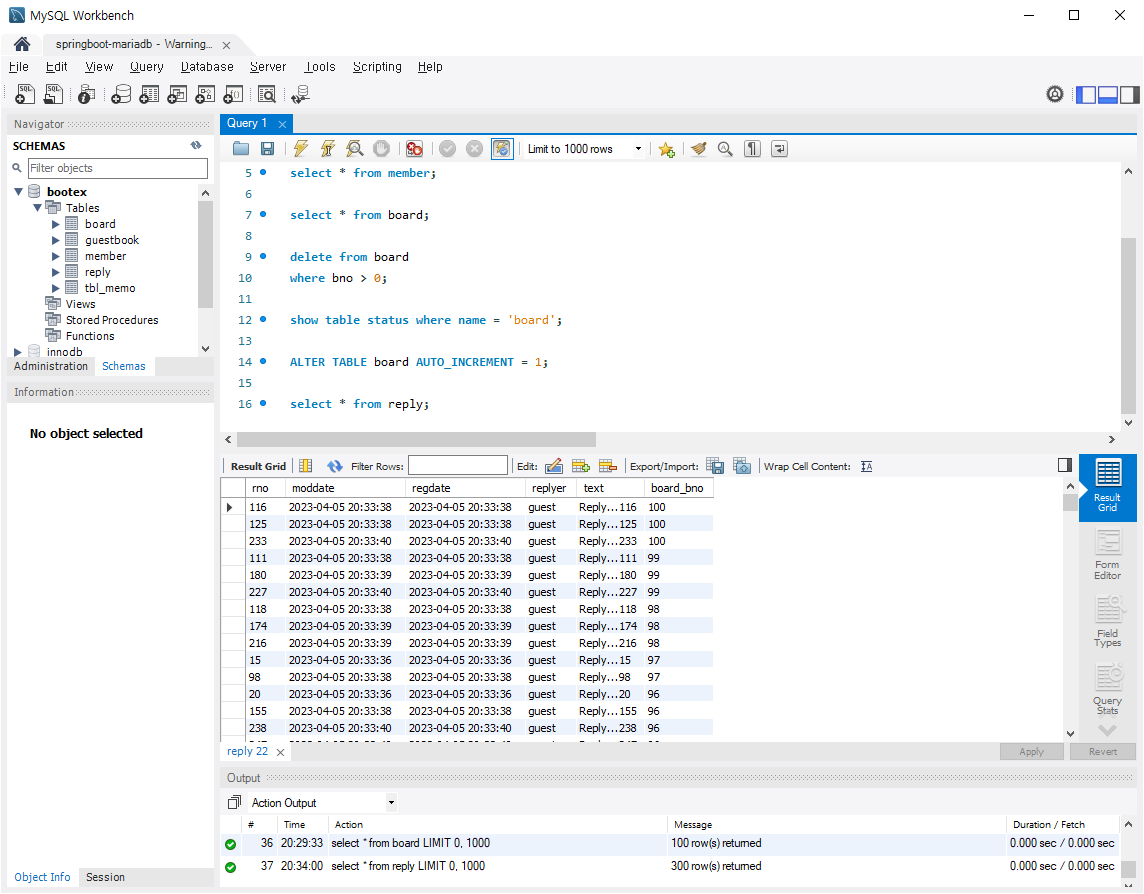Create a new stored procedure icon

click(x=205, y=94)
